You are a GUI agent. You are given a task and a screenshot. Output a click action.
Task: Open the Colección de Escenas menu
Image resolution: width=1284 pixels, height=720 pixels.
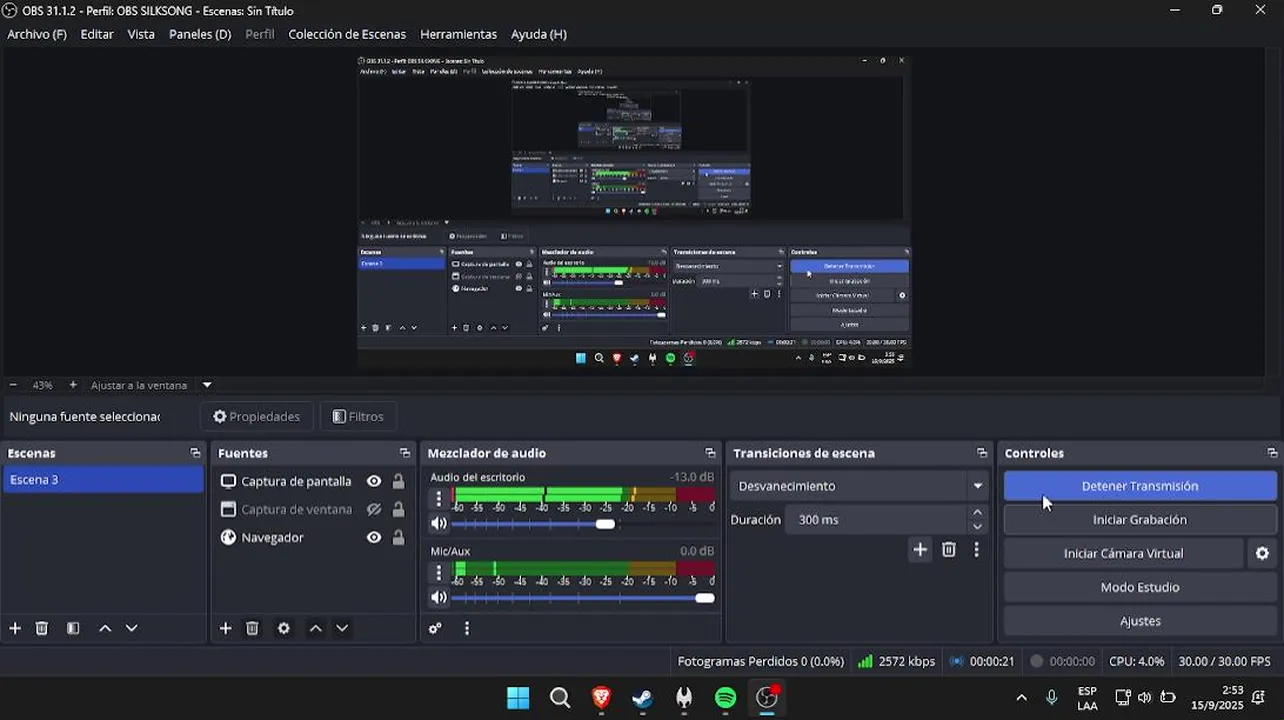point(347,34)
